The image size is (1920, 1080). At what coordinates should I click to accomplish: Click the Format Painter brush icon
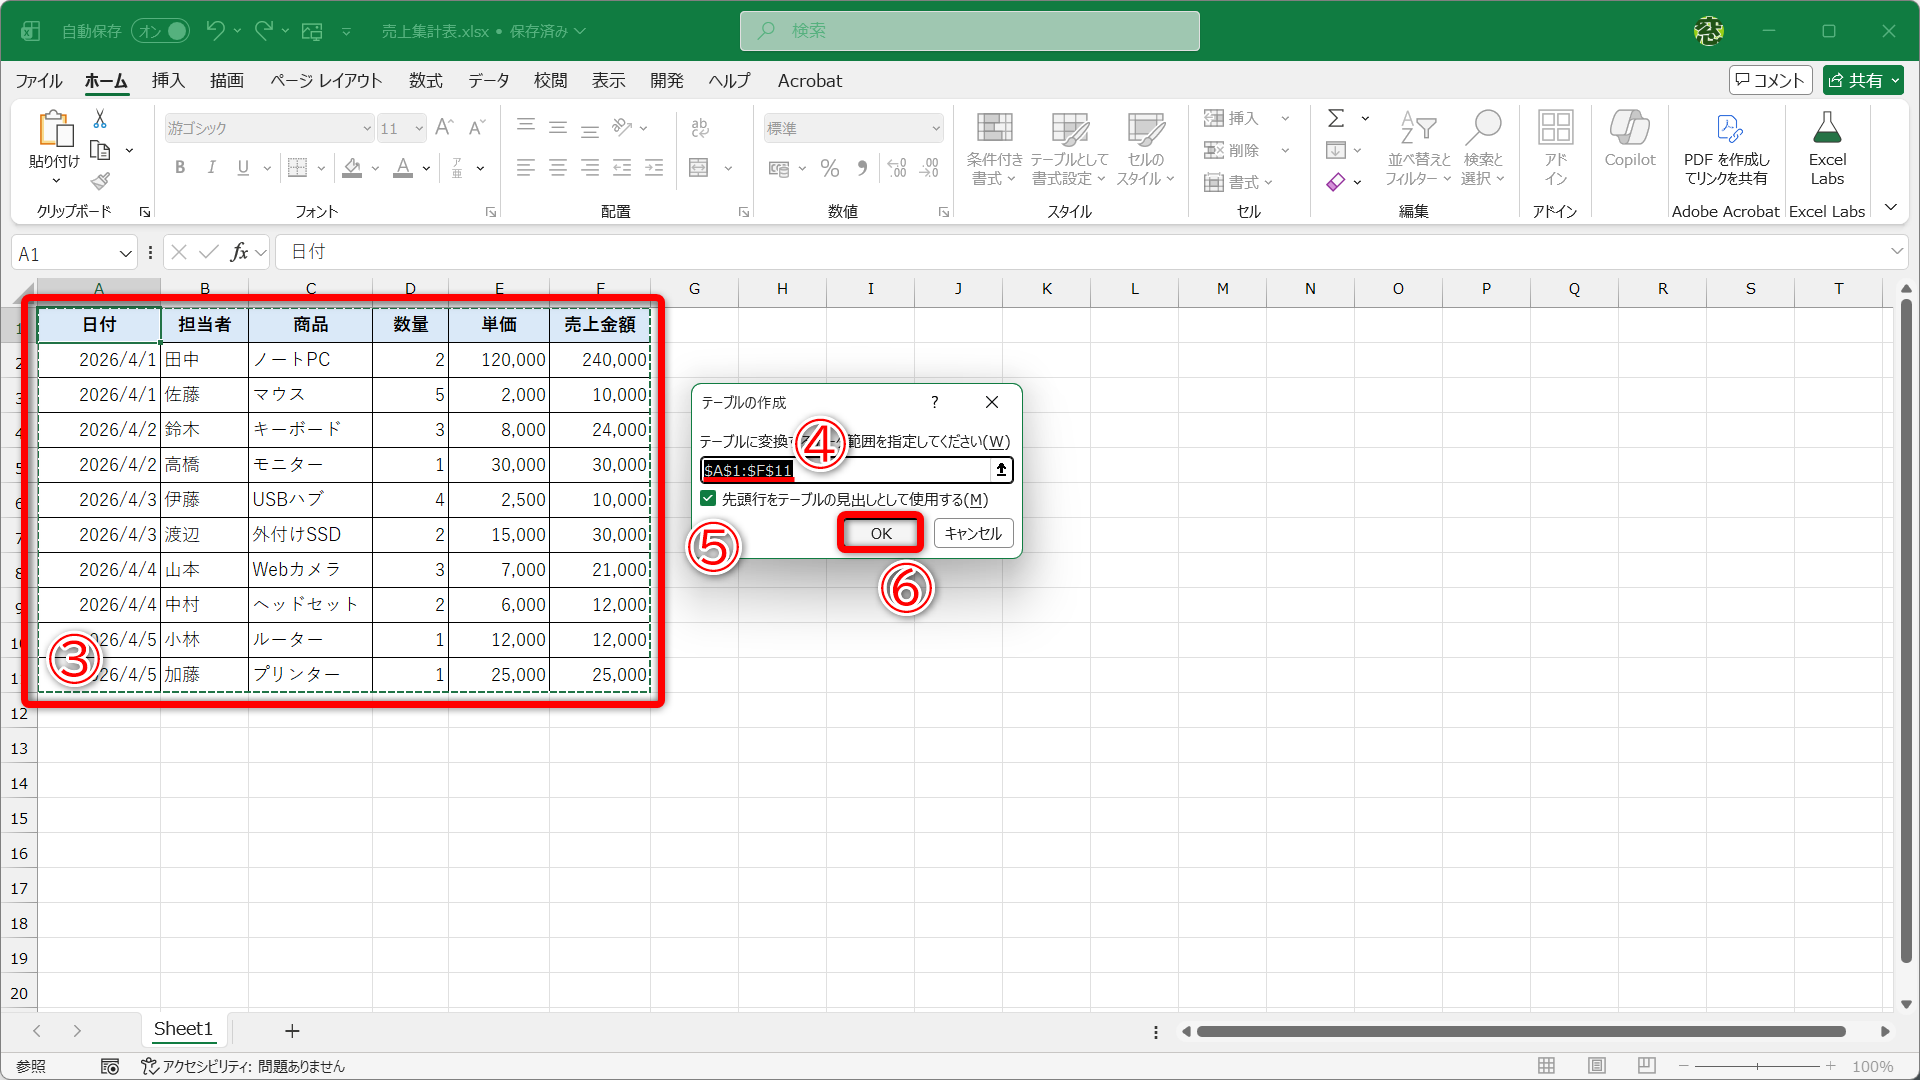coord(100,181)
